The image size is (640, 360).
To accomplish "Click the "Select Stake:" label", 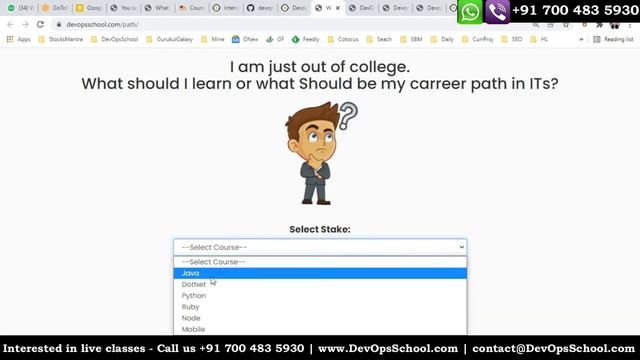I will 320,229.
